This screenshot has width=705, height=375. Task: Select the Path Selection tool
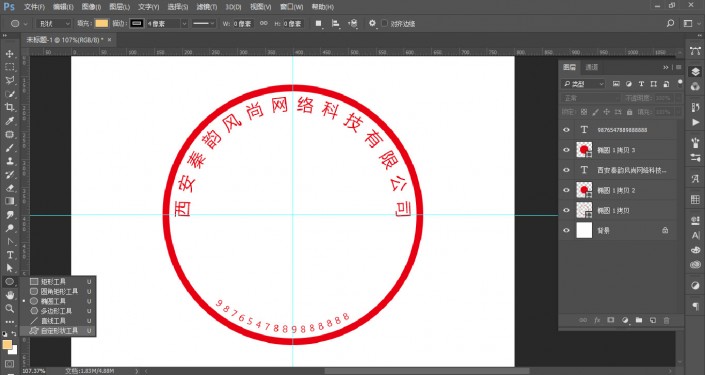[9, 268]
